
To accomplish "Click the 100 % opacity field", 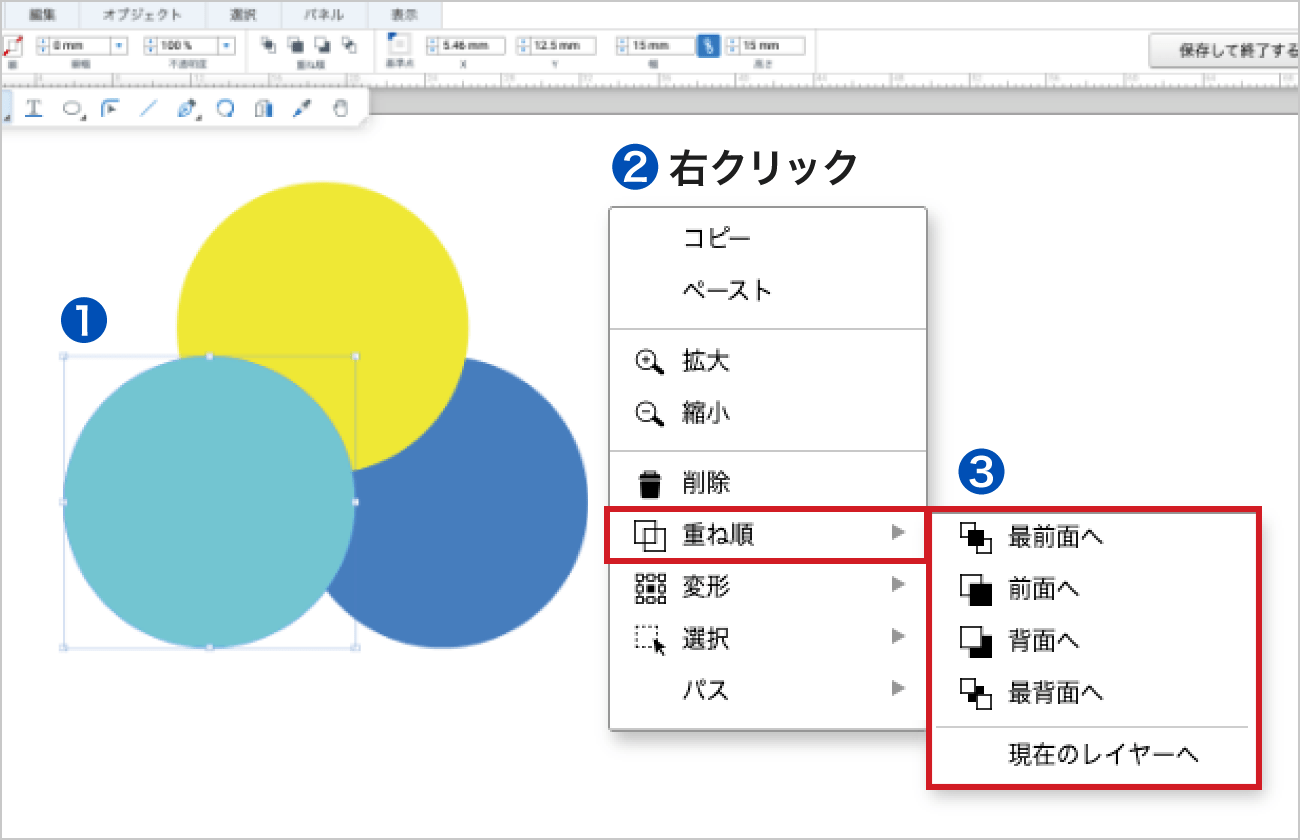I will (x=188, y=46).
